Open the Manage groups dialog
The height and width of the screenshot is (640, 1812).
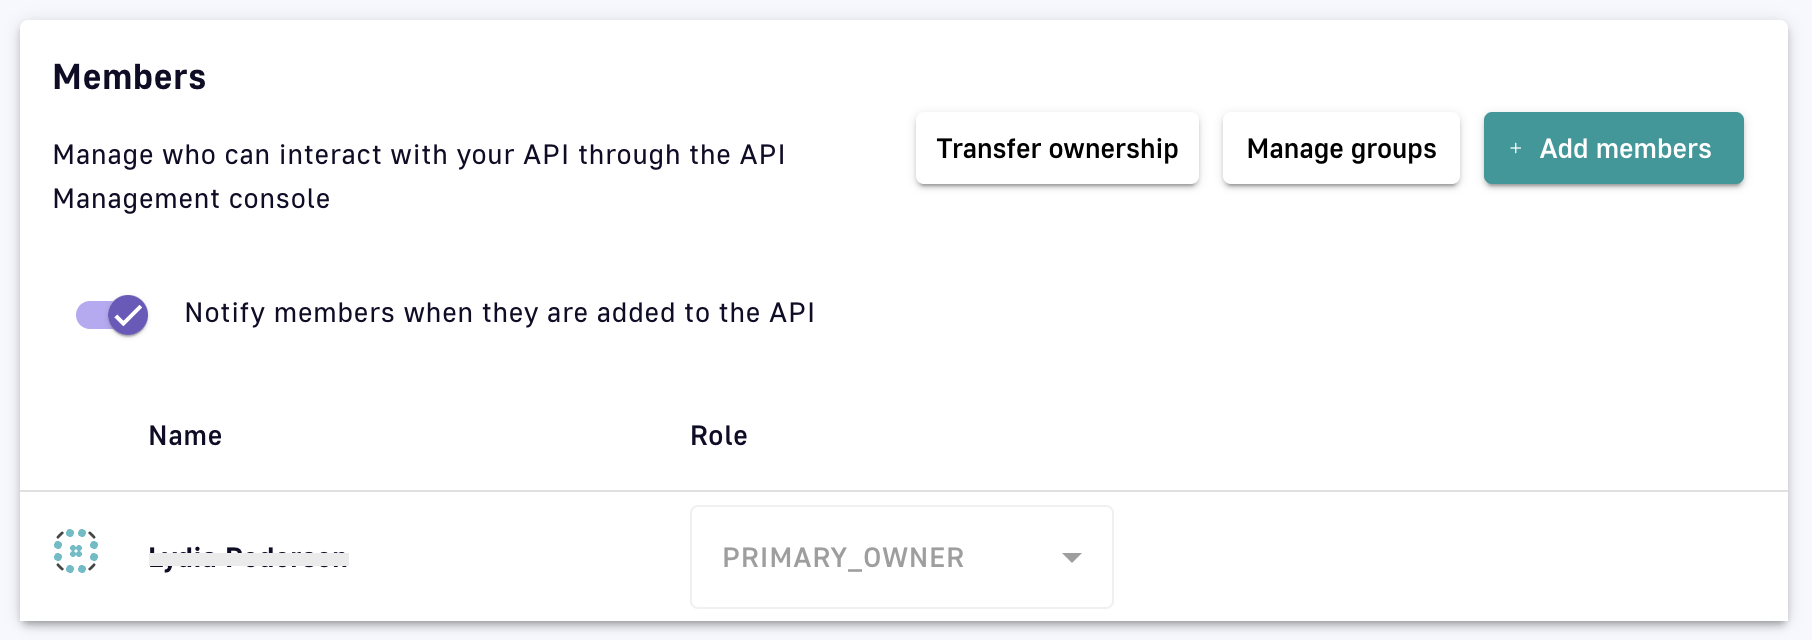point(1341,149)
